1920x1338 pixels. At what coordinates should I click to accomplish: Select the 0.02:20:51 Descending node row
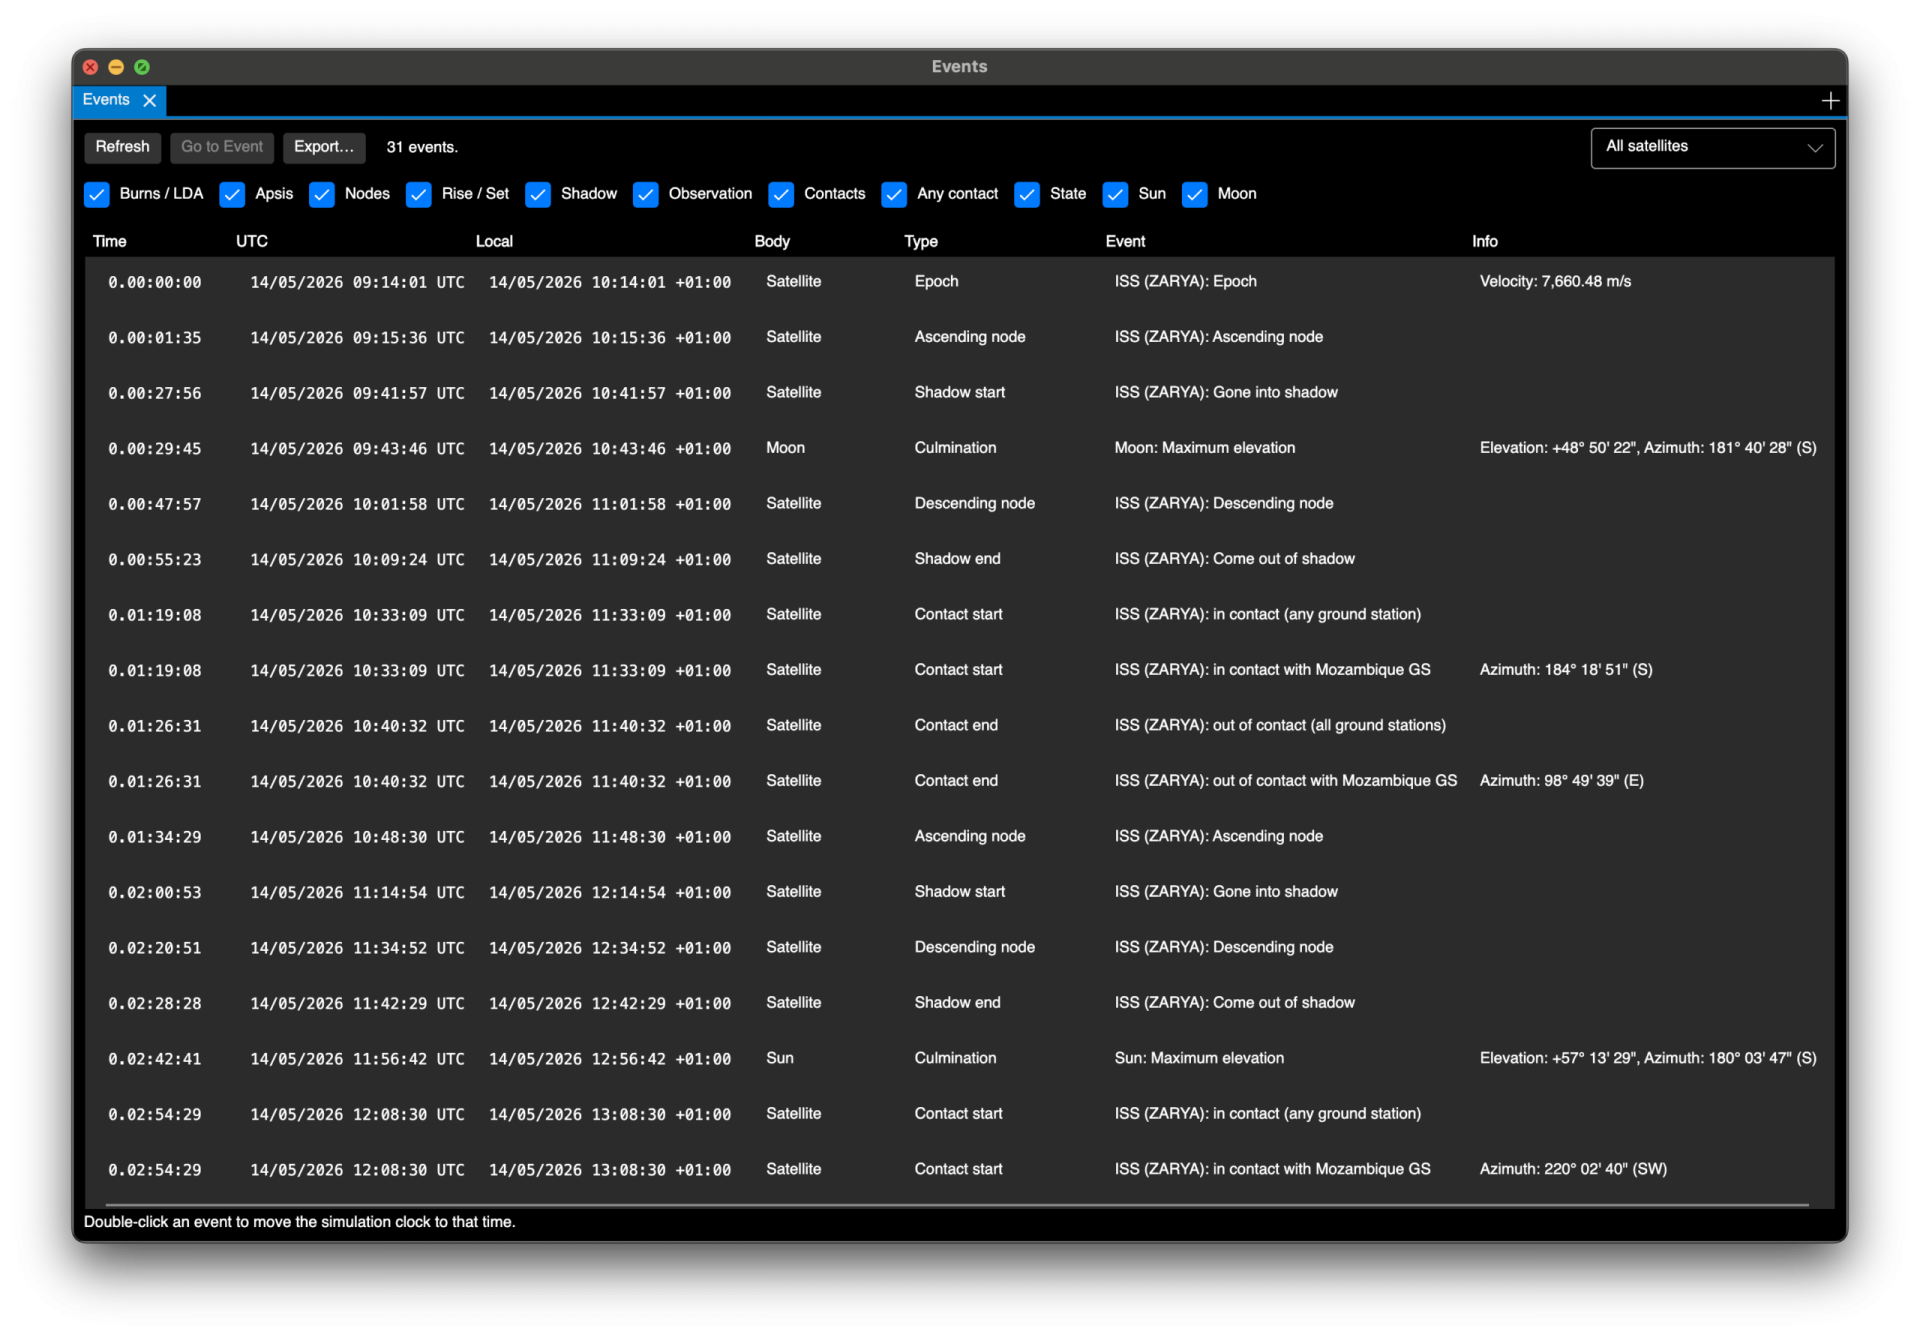pos(960,948)
